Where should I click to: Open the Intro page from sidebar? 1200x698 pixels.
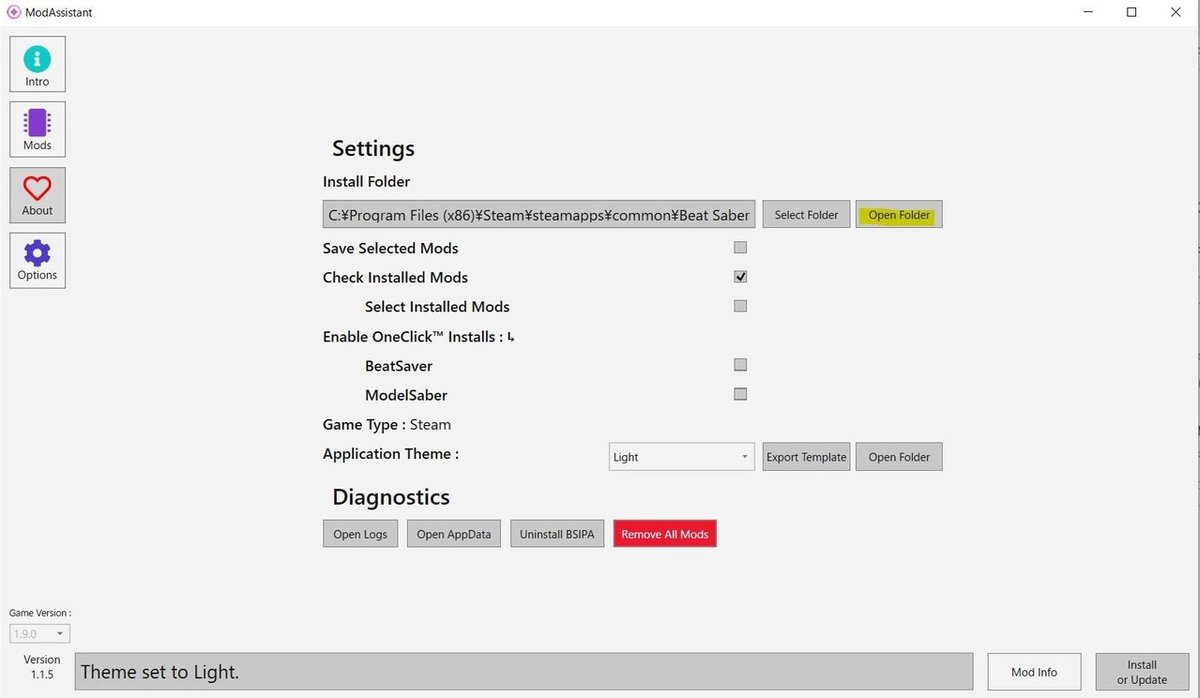(x=37, y=64)
